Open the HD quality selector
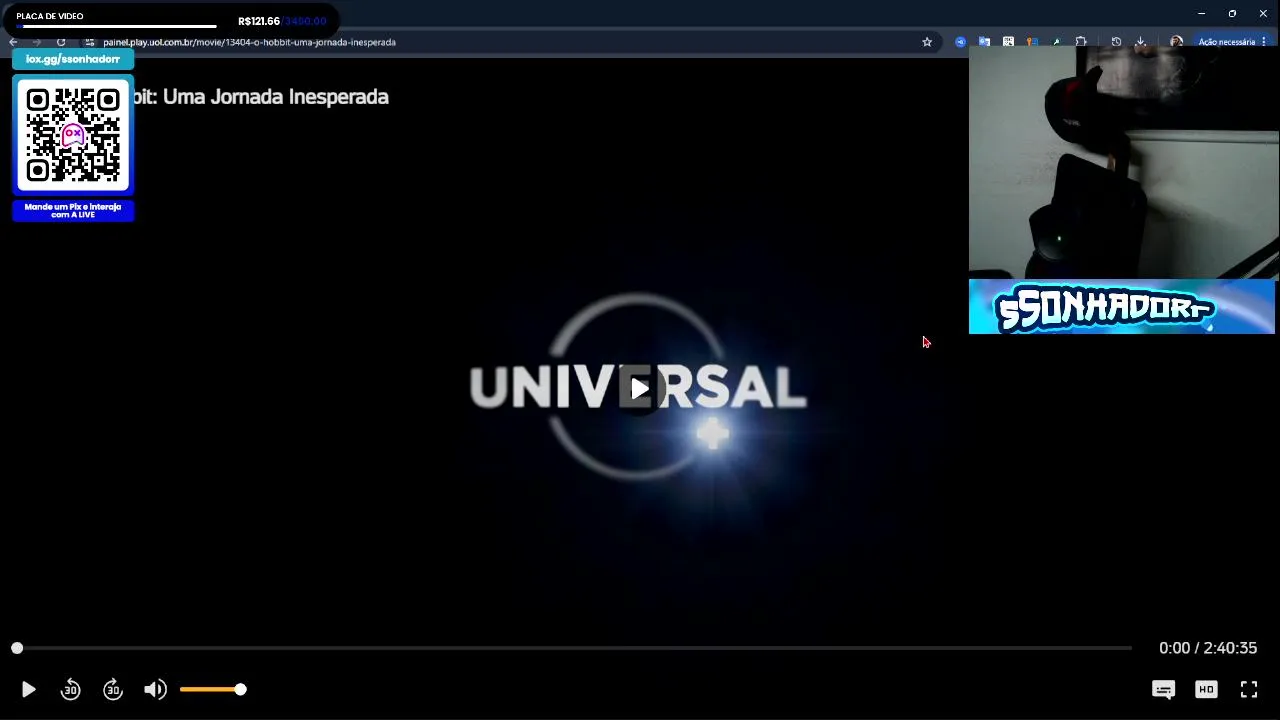The width and height of the screenshot is (1280, 720). tap(1206, 689)
